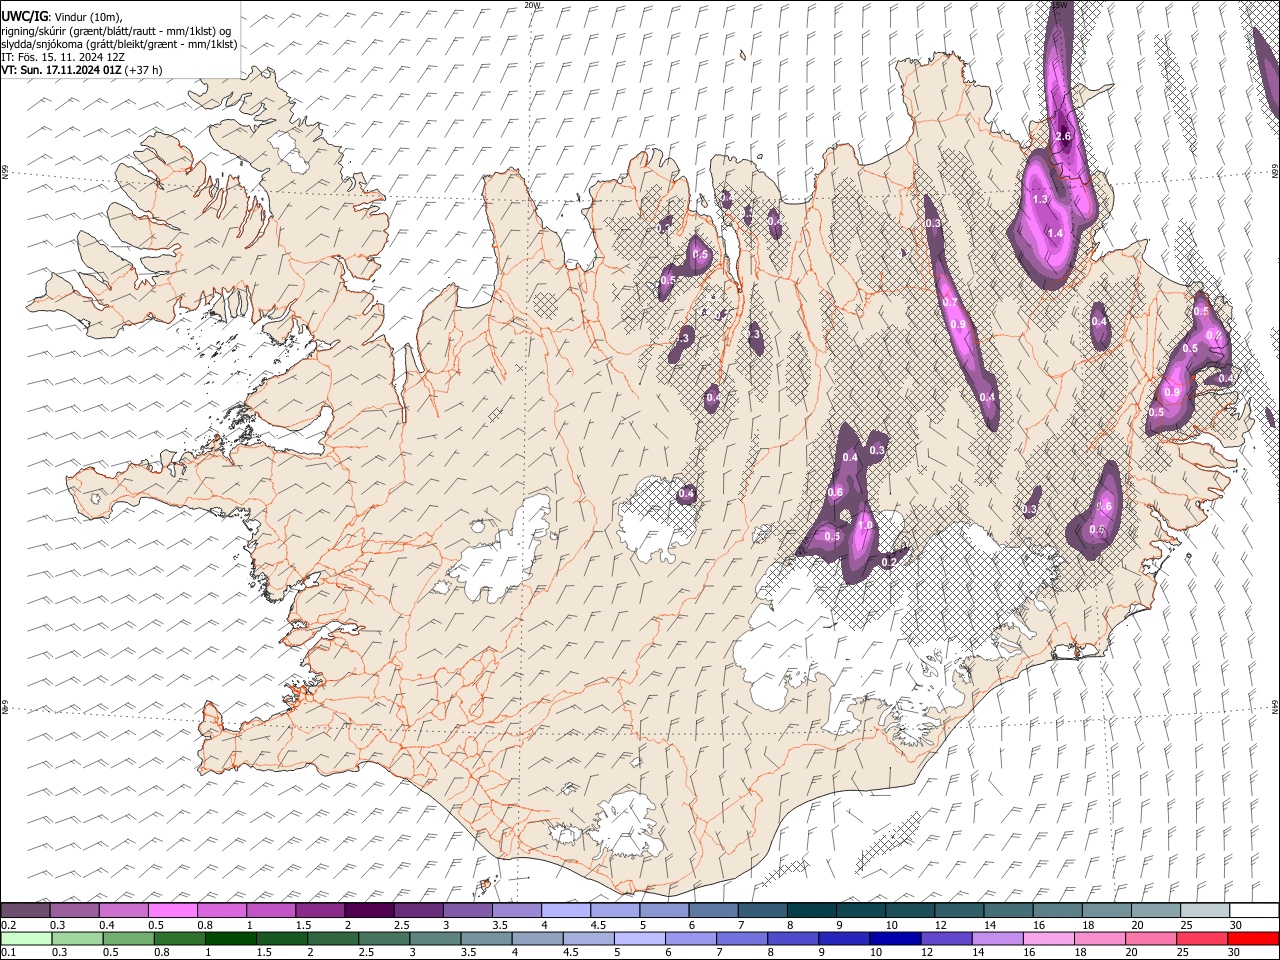Click the '0.7' precipitation value on the map

click(950, 303)
